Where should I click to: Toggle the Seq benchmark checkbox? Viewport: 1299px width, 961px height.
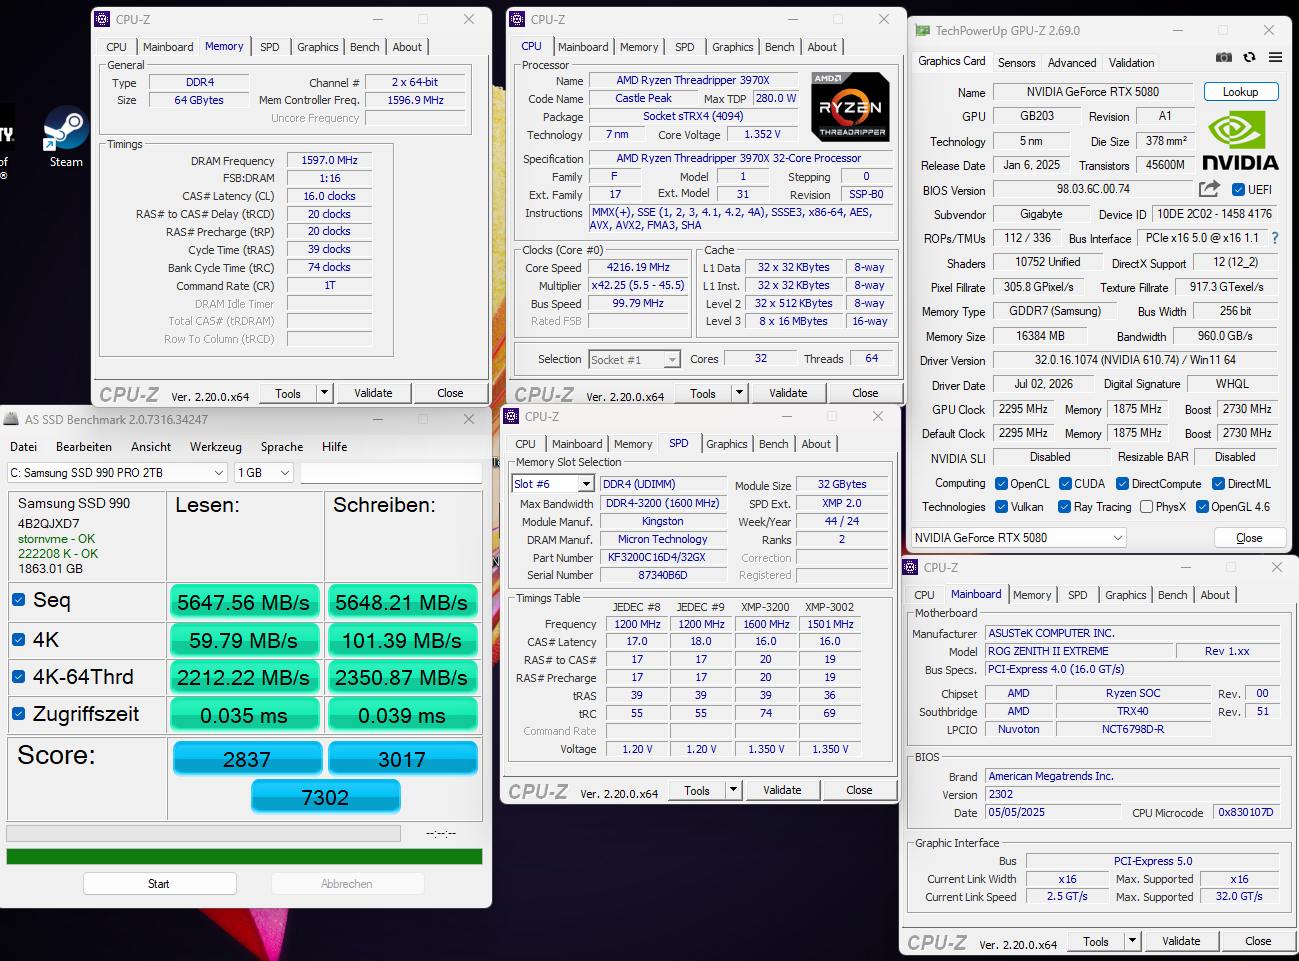(x=18, y=600)
